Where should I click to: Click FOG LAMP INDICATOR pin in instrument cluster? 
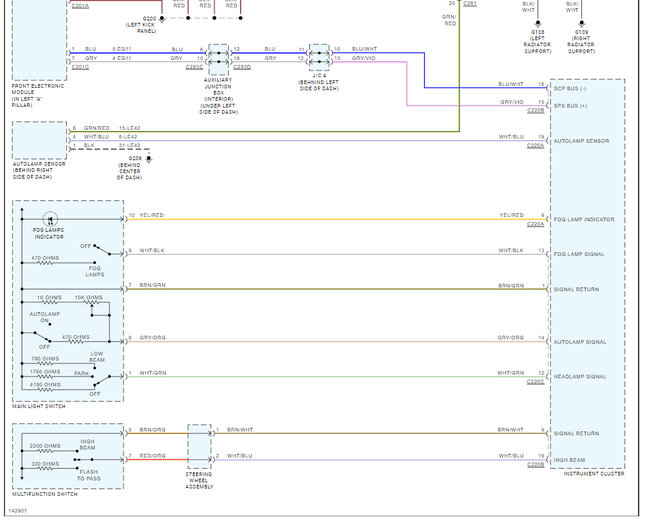[x=584, y=219]
